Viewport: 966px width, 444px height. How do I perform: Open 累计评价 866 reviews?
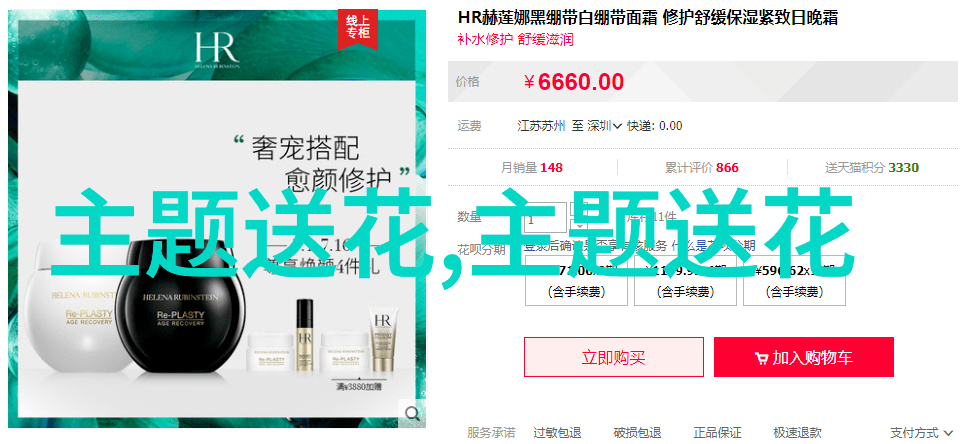[701, 168]
